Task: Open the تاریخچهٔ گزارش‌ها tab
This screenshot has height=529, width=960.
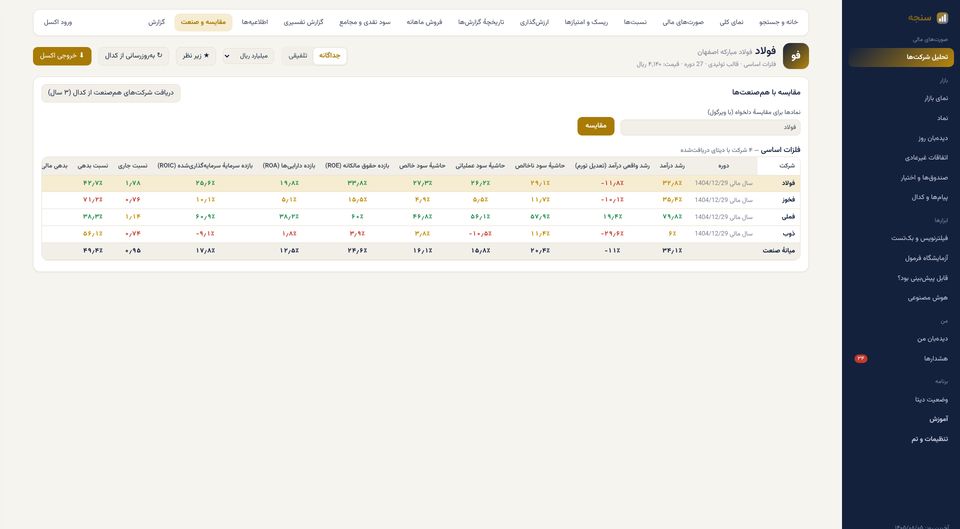Action: point(481,22)
